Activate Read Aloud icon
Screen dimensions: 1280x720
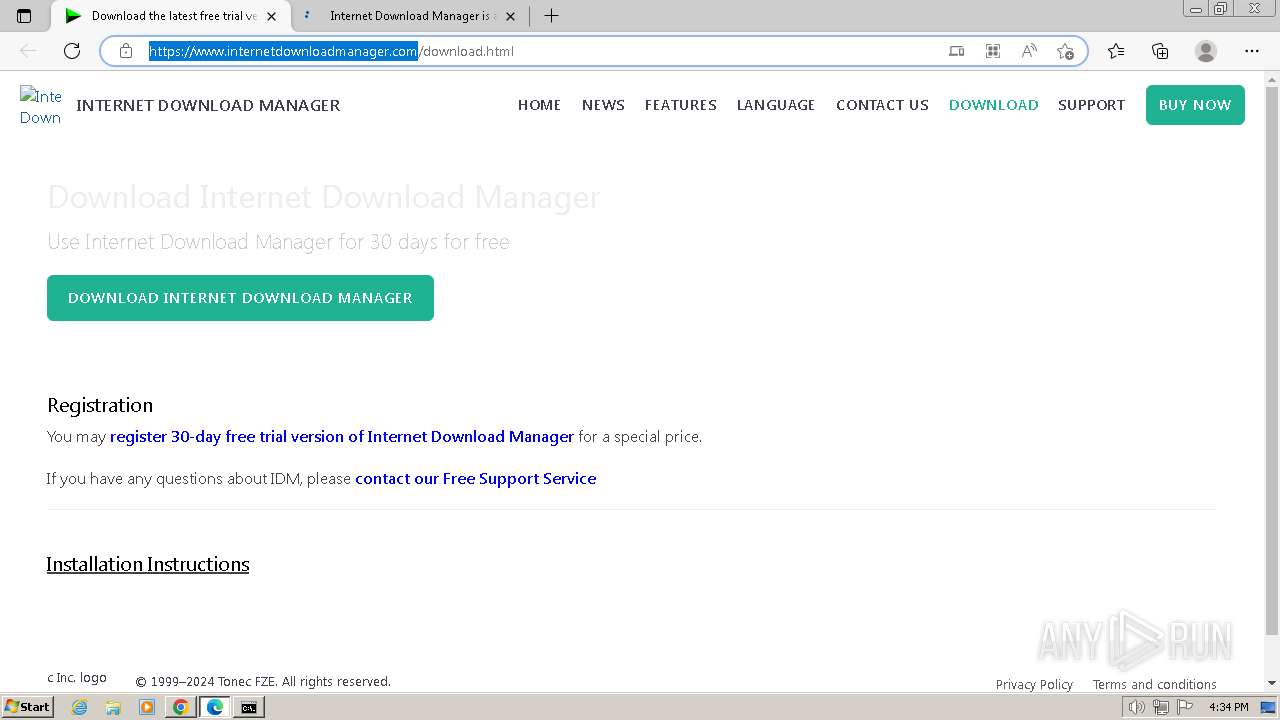coord(1029,51)
